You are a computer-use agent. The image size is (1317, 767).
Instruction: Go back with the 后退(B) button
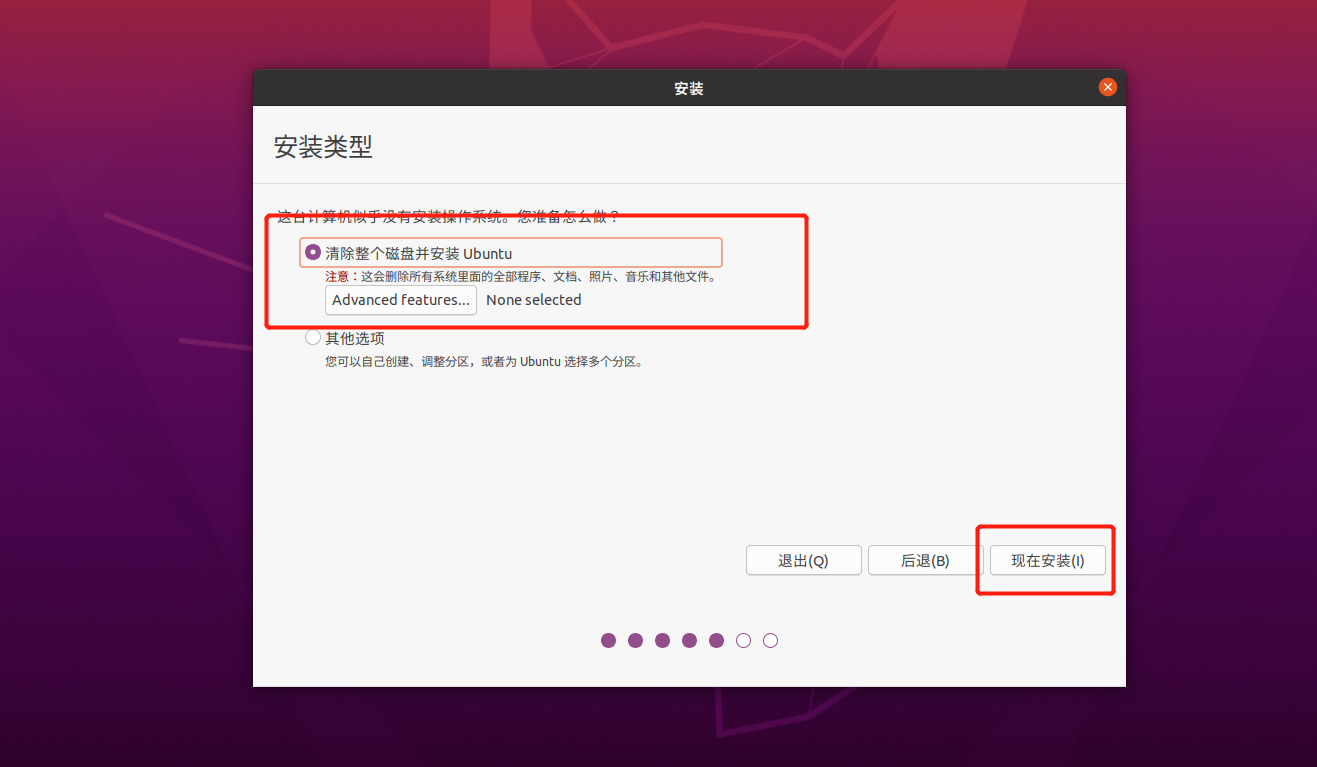tap(925, 561)
